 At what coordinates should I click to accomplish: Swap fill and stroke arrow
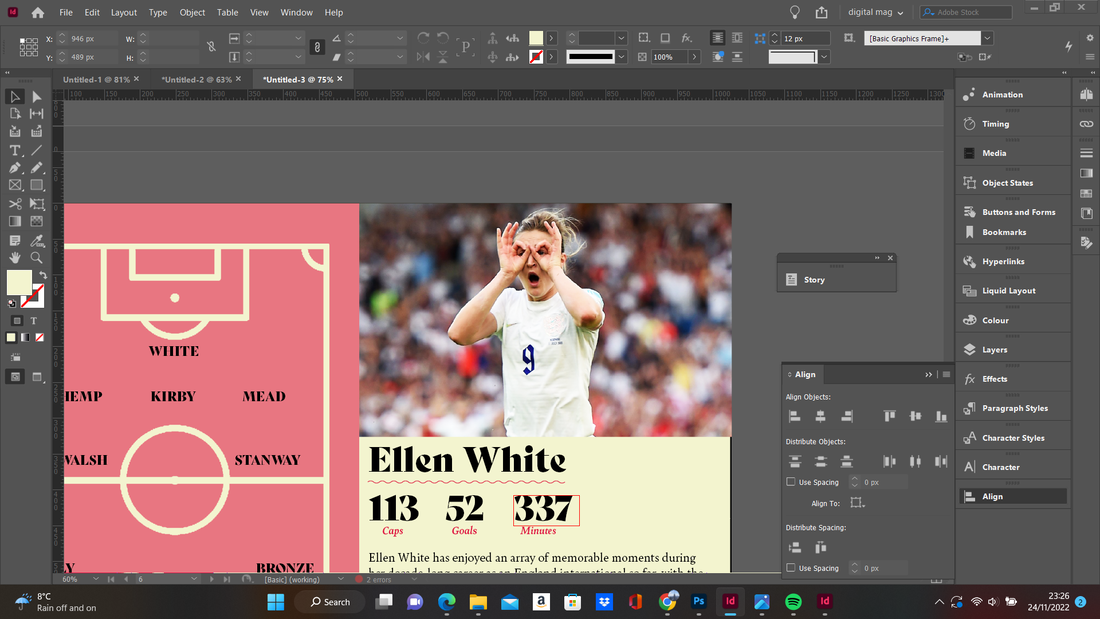pyautogui.click(x=43, y=276)
